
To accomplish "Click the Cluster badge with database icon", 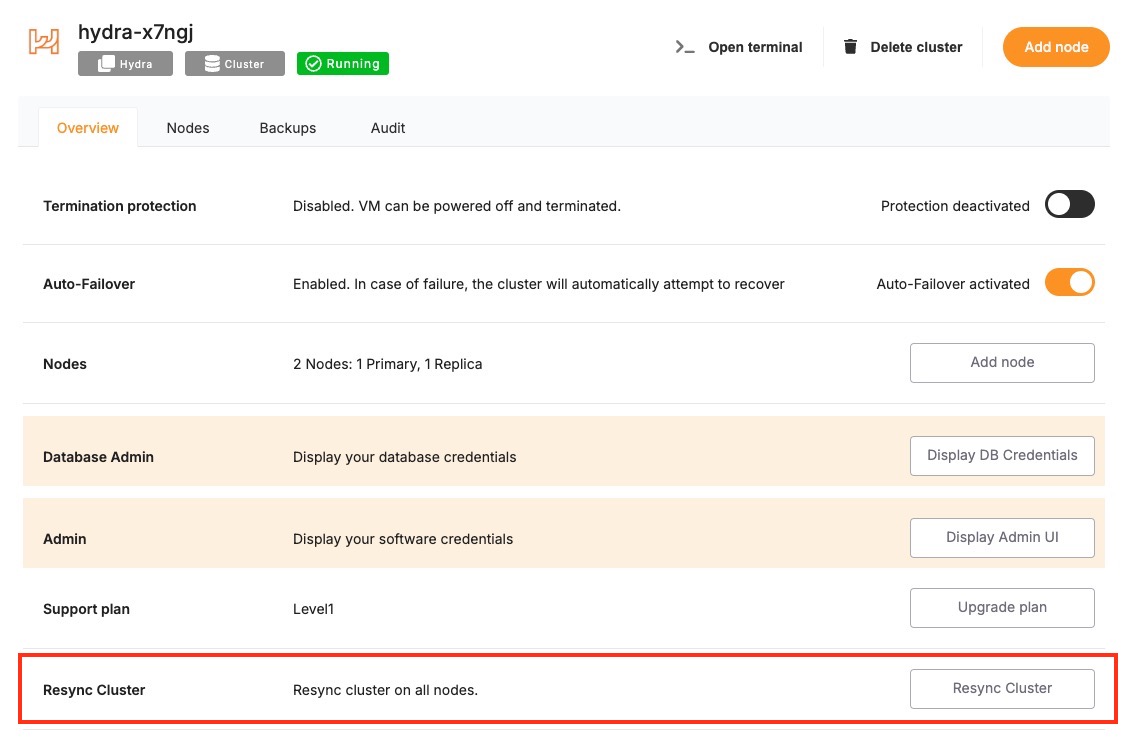I will pos(235,64).
